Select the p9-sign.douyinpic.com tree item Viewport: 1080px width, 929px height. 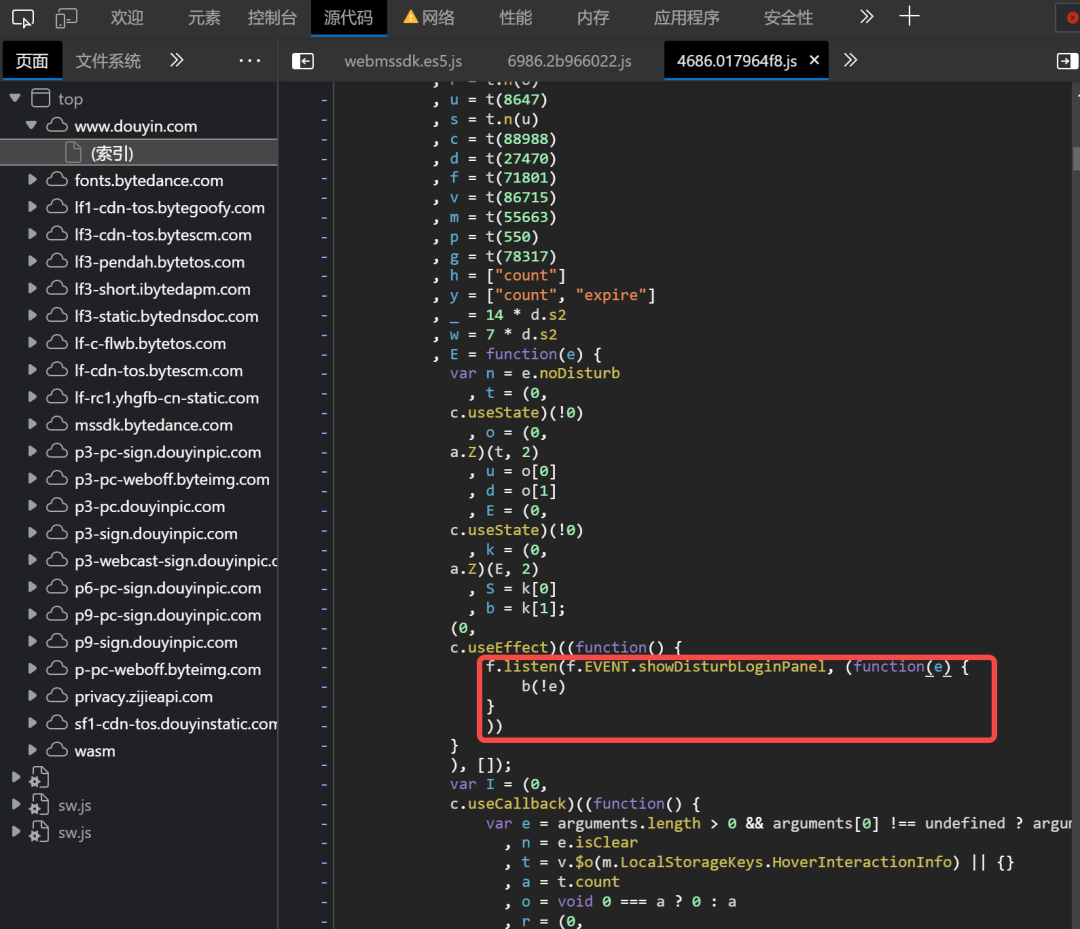point(138,642)
